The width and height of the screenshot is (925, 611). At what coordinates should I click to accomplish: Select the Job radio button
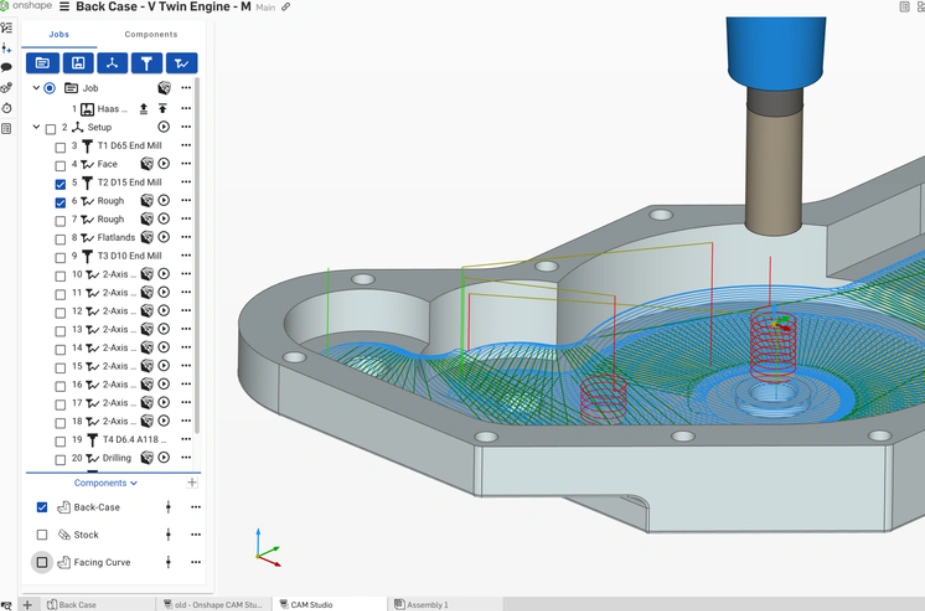[x=49, y=87]
